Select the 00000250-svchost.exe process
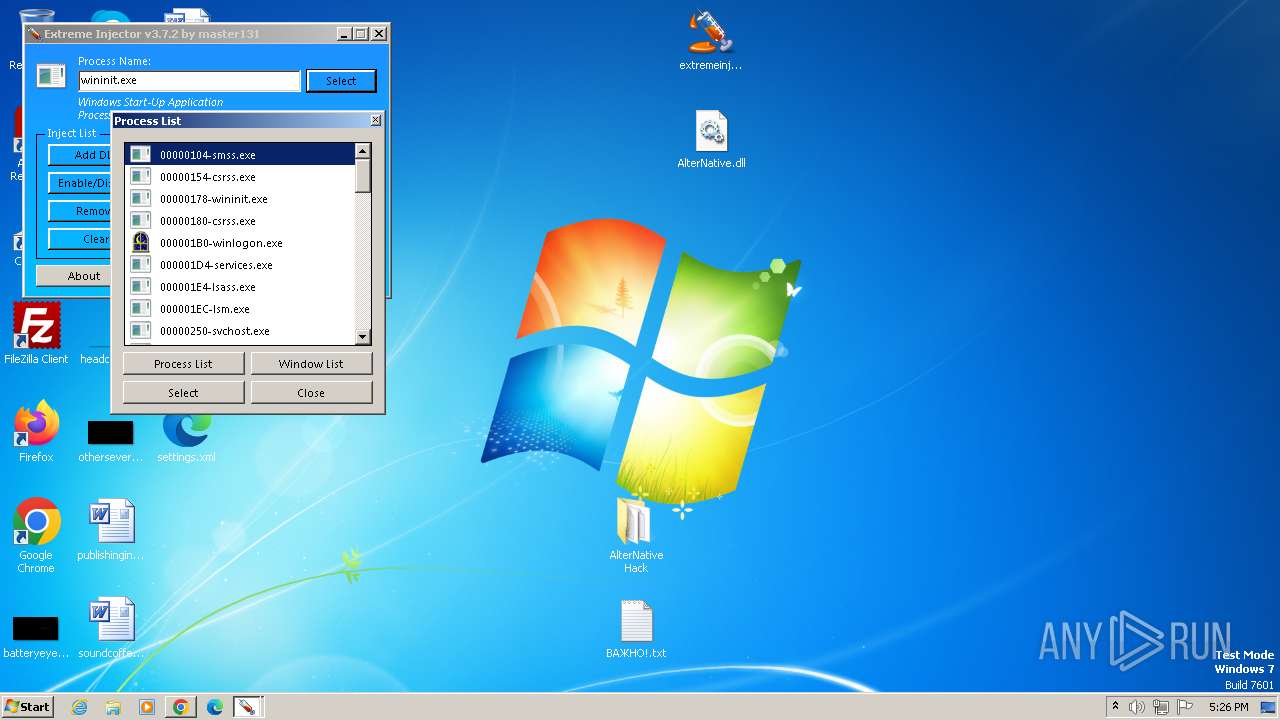Viewport: 1280px width, 720px height. (240, 331)
